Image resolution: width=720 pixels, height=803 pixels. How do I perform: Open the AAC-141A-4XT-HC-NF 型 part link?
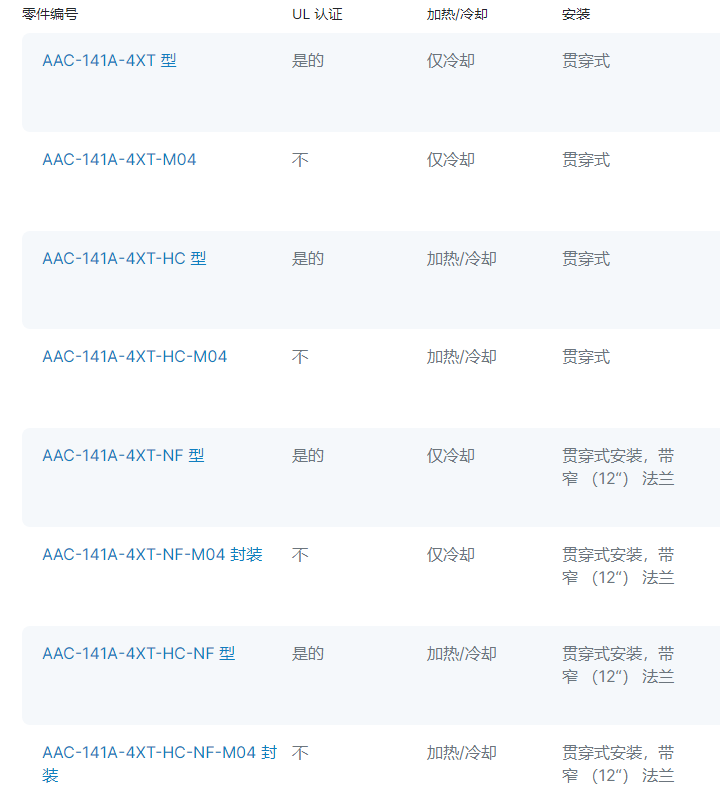(x=138, y=653)
